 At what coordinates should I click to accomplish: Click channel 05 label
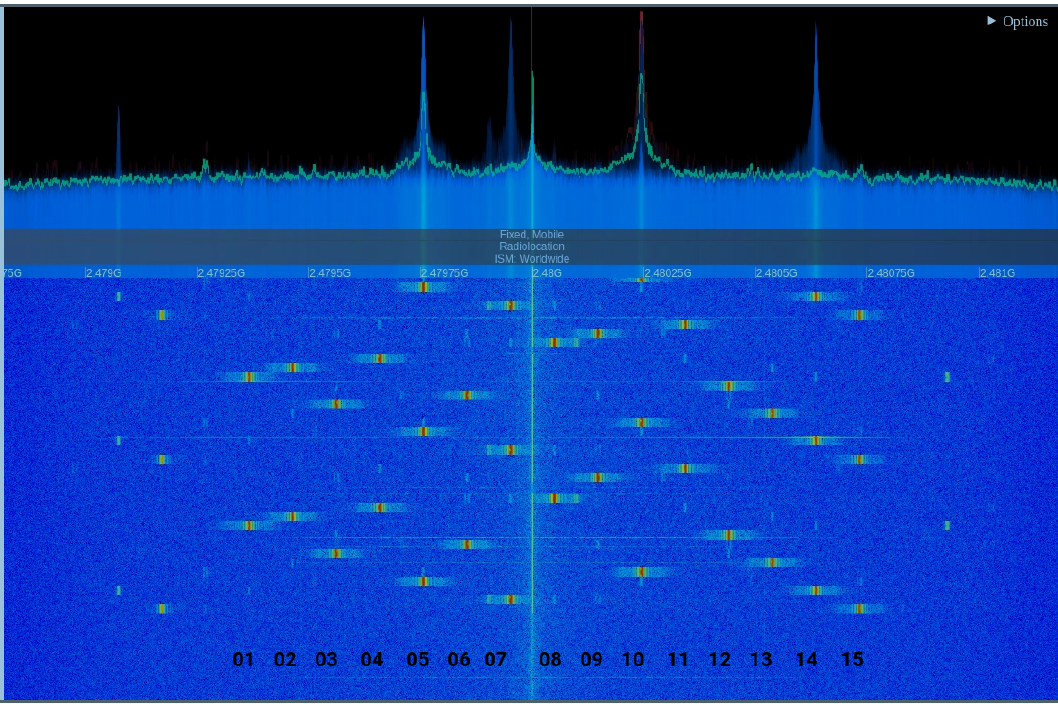pos(418,660)
